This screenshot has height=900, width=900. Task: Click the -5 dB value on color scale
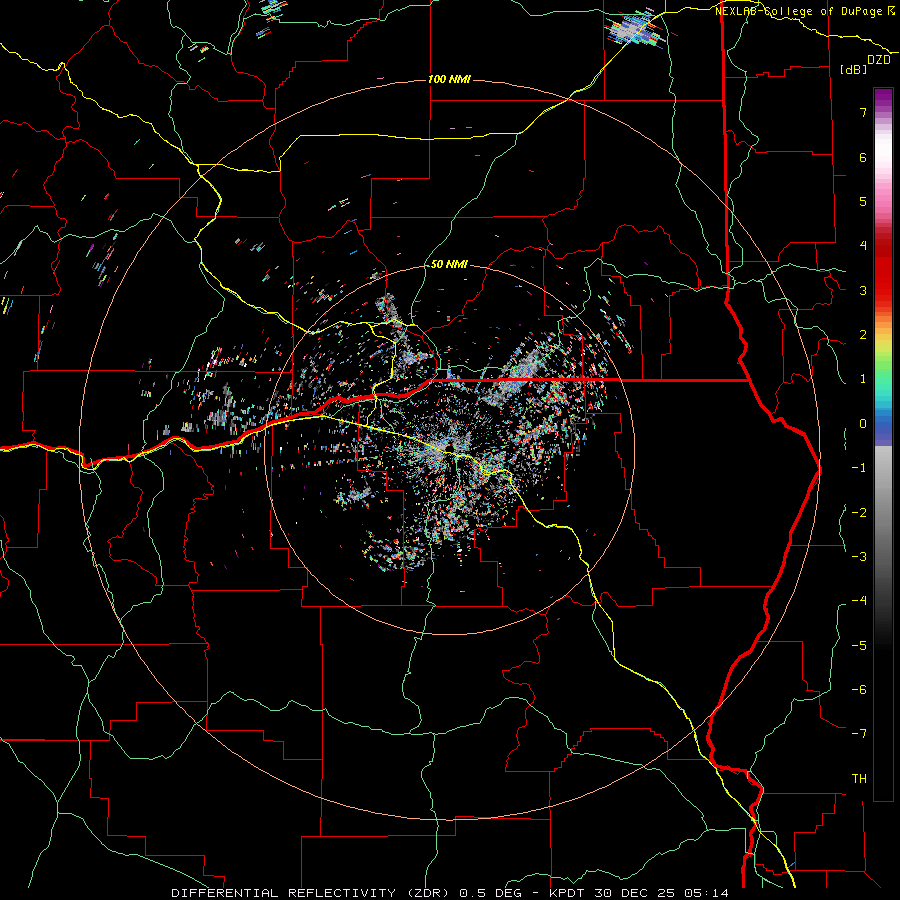point(859,645)
